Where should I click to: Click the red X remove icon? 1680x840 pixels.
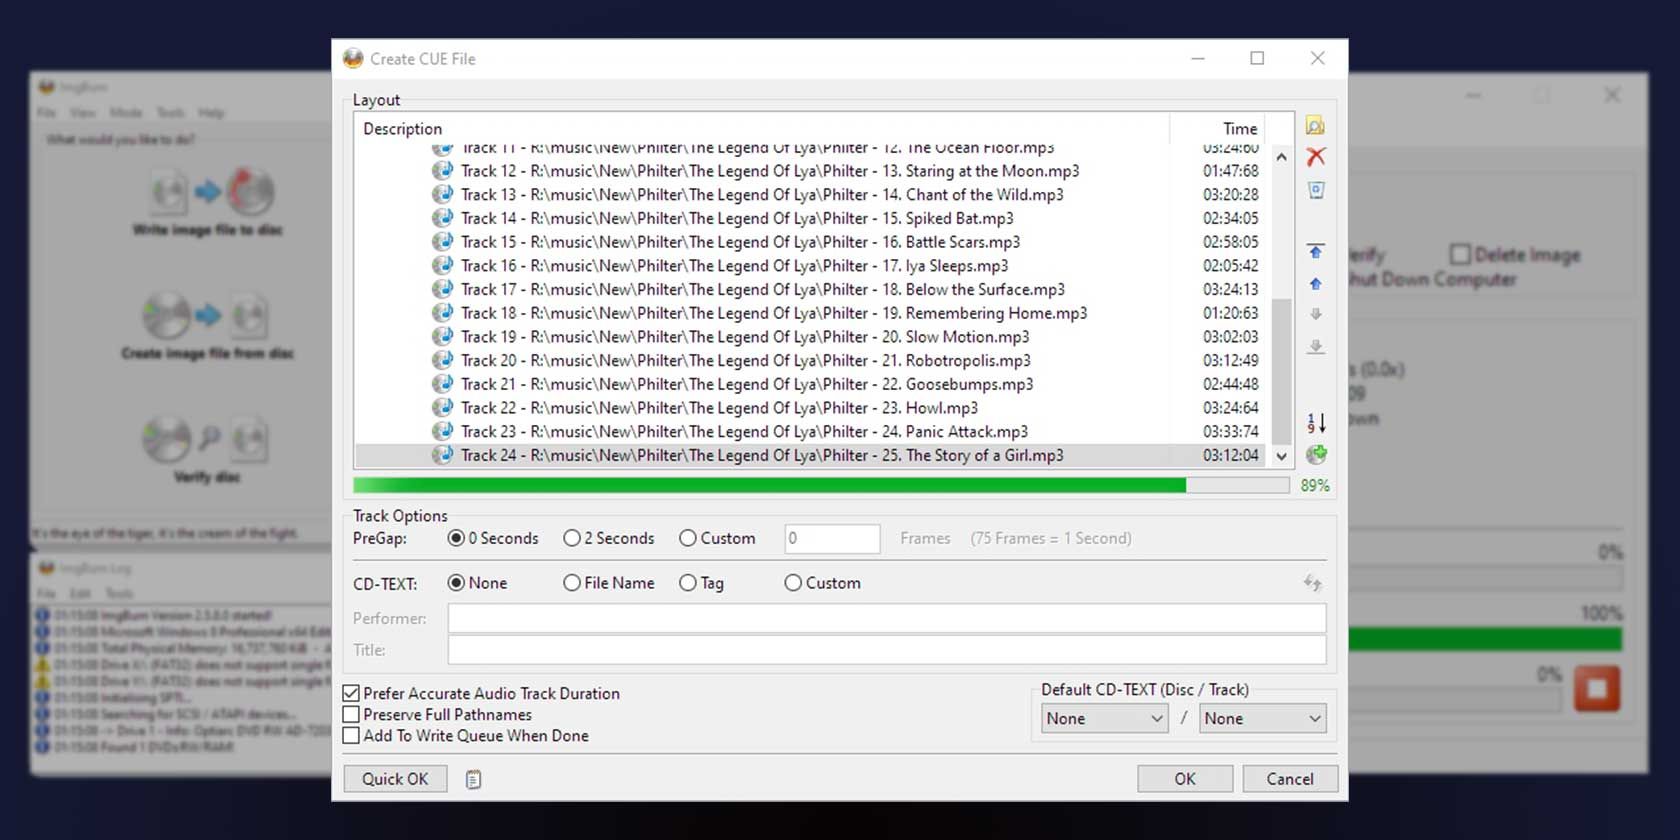point(1316,157)
